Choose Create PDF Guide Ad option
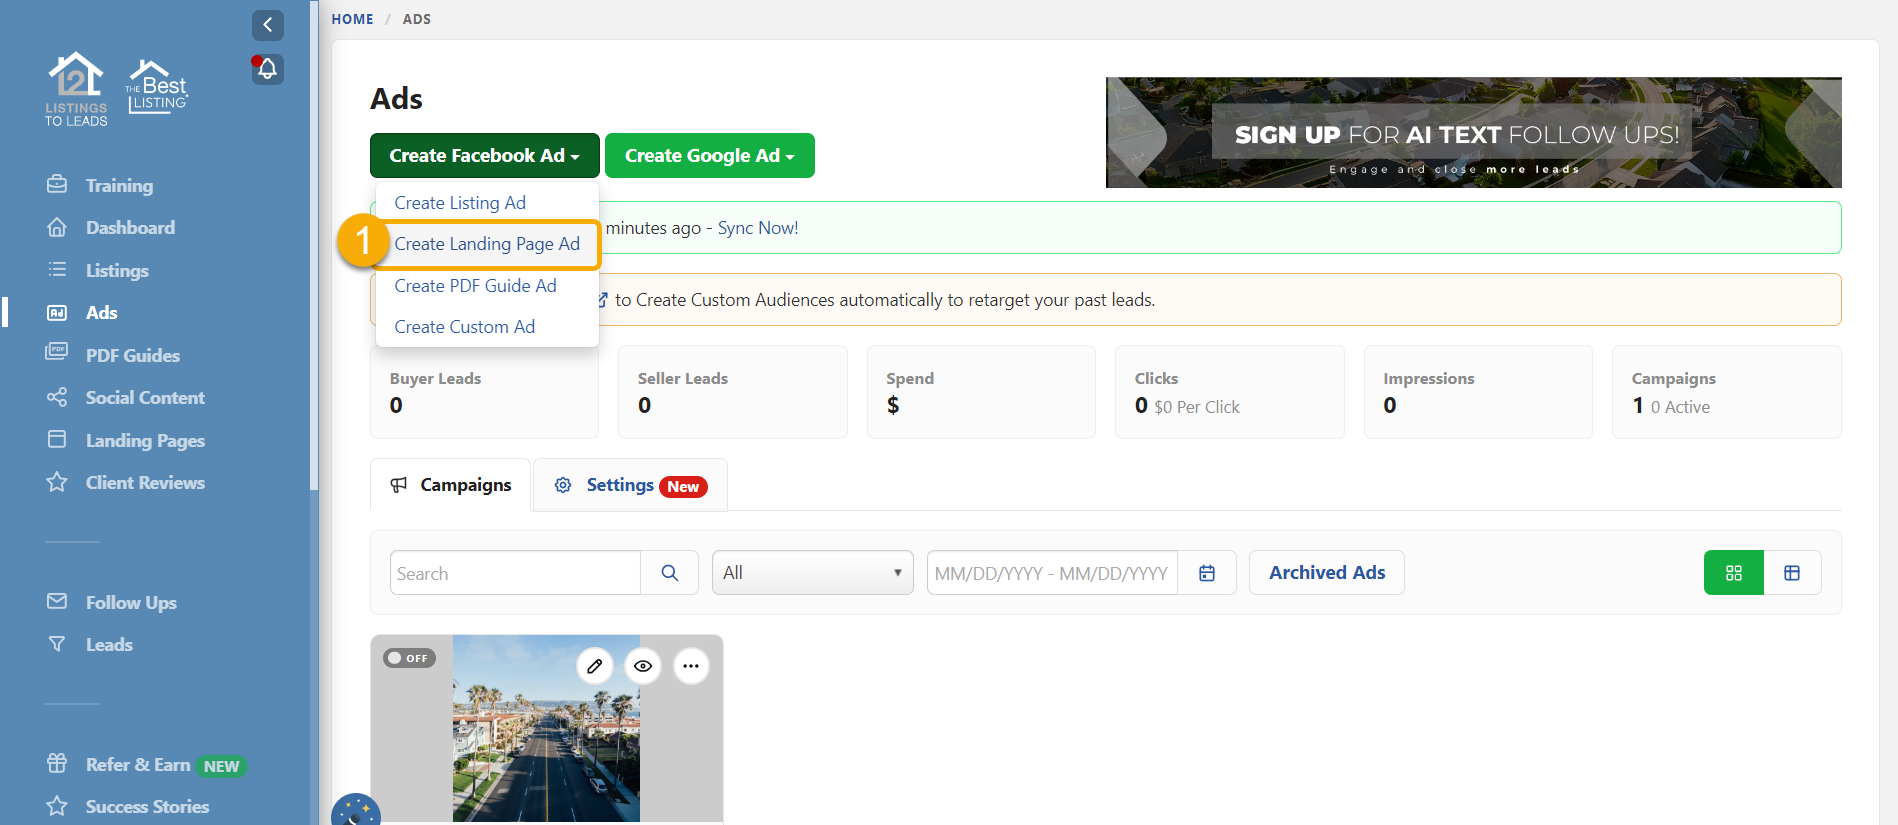The image size is (1898, 825). (x=475, y=286)
